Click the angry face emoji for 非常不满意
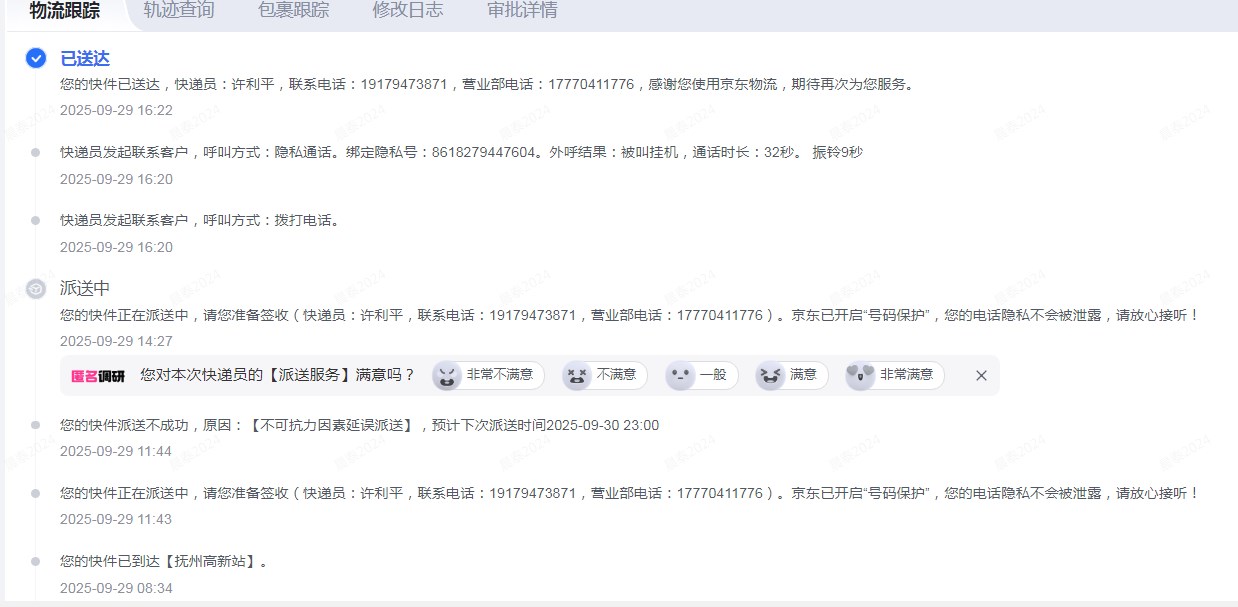 click(x=447, y=375)
